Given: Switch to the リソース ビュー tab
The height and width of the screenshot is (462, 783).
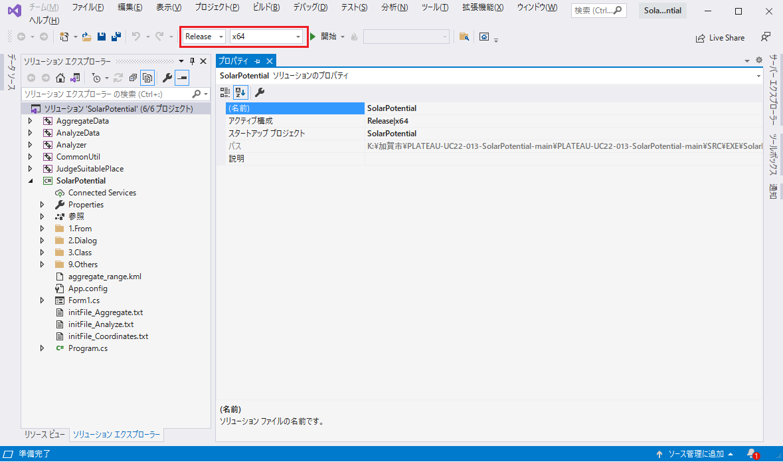Looking at the screenshot, I should click(x=44, y=435).
